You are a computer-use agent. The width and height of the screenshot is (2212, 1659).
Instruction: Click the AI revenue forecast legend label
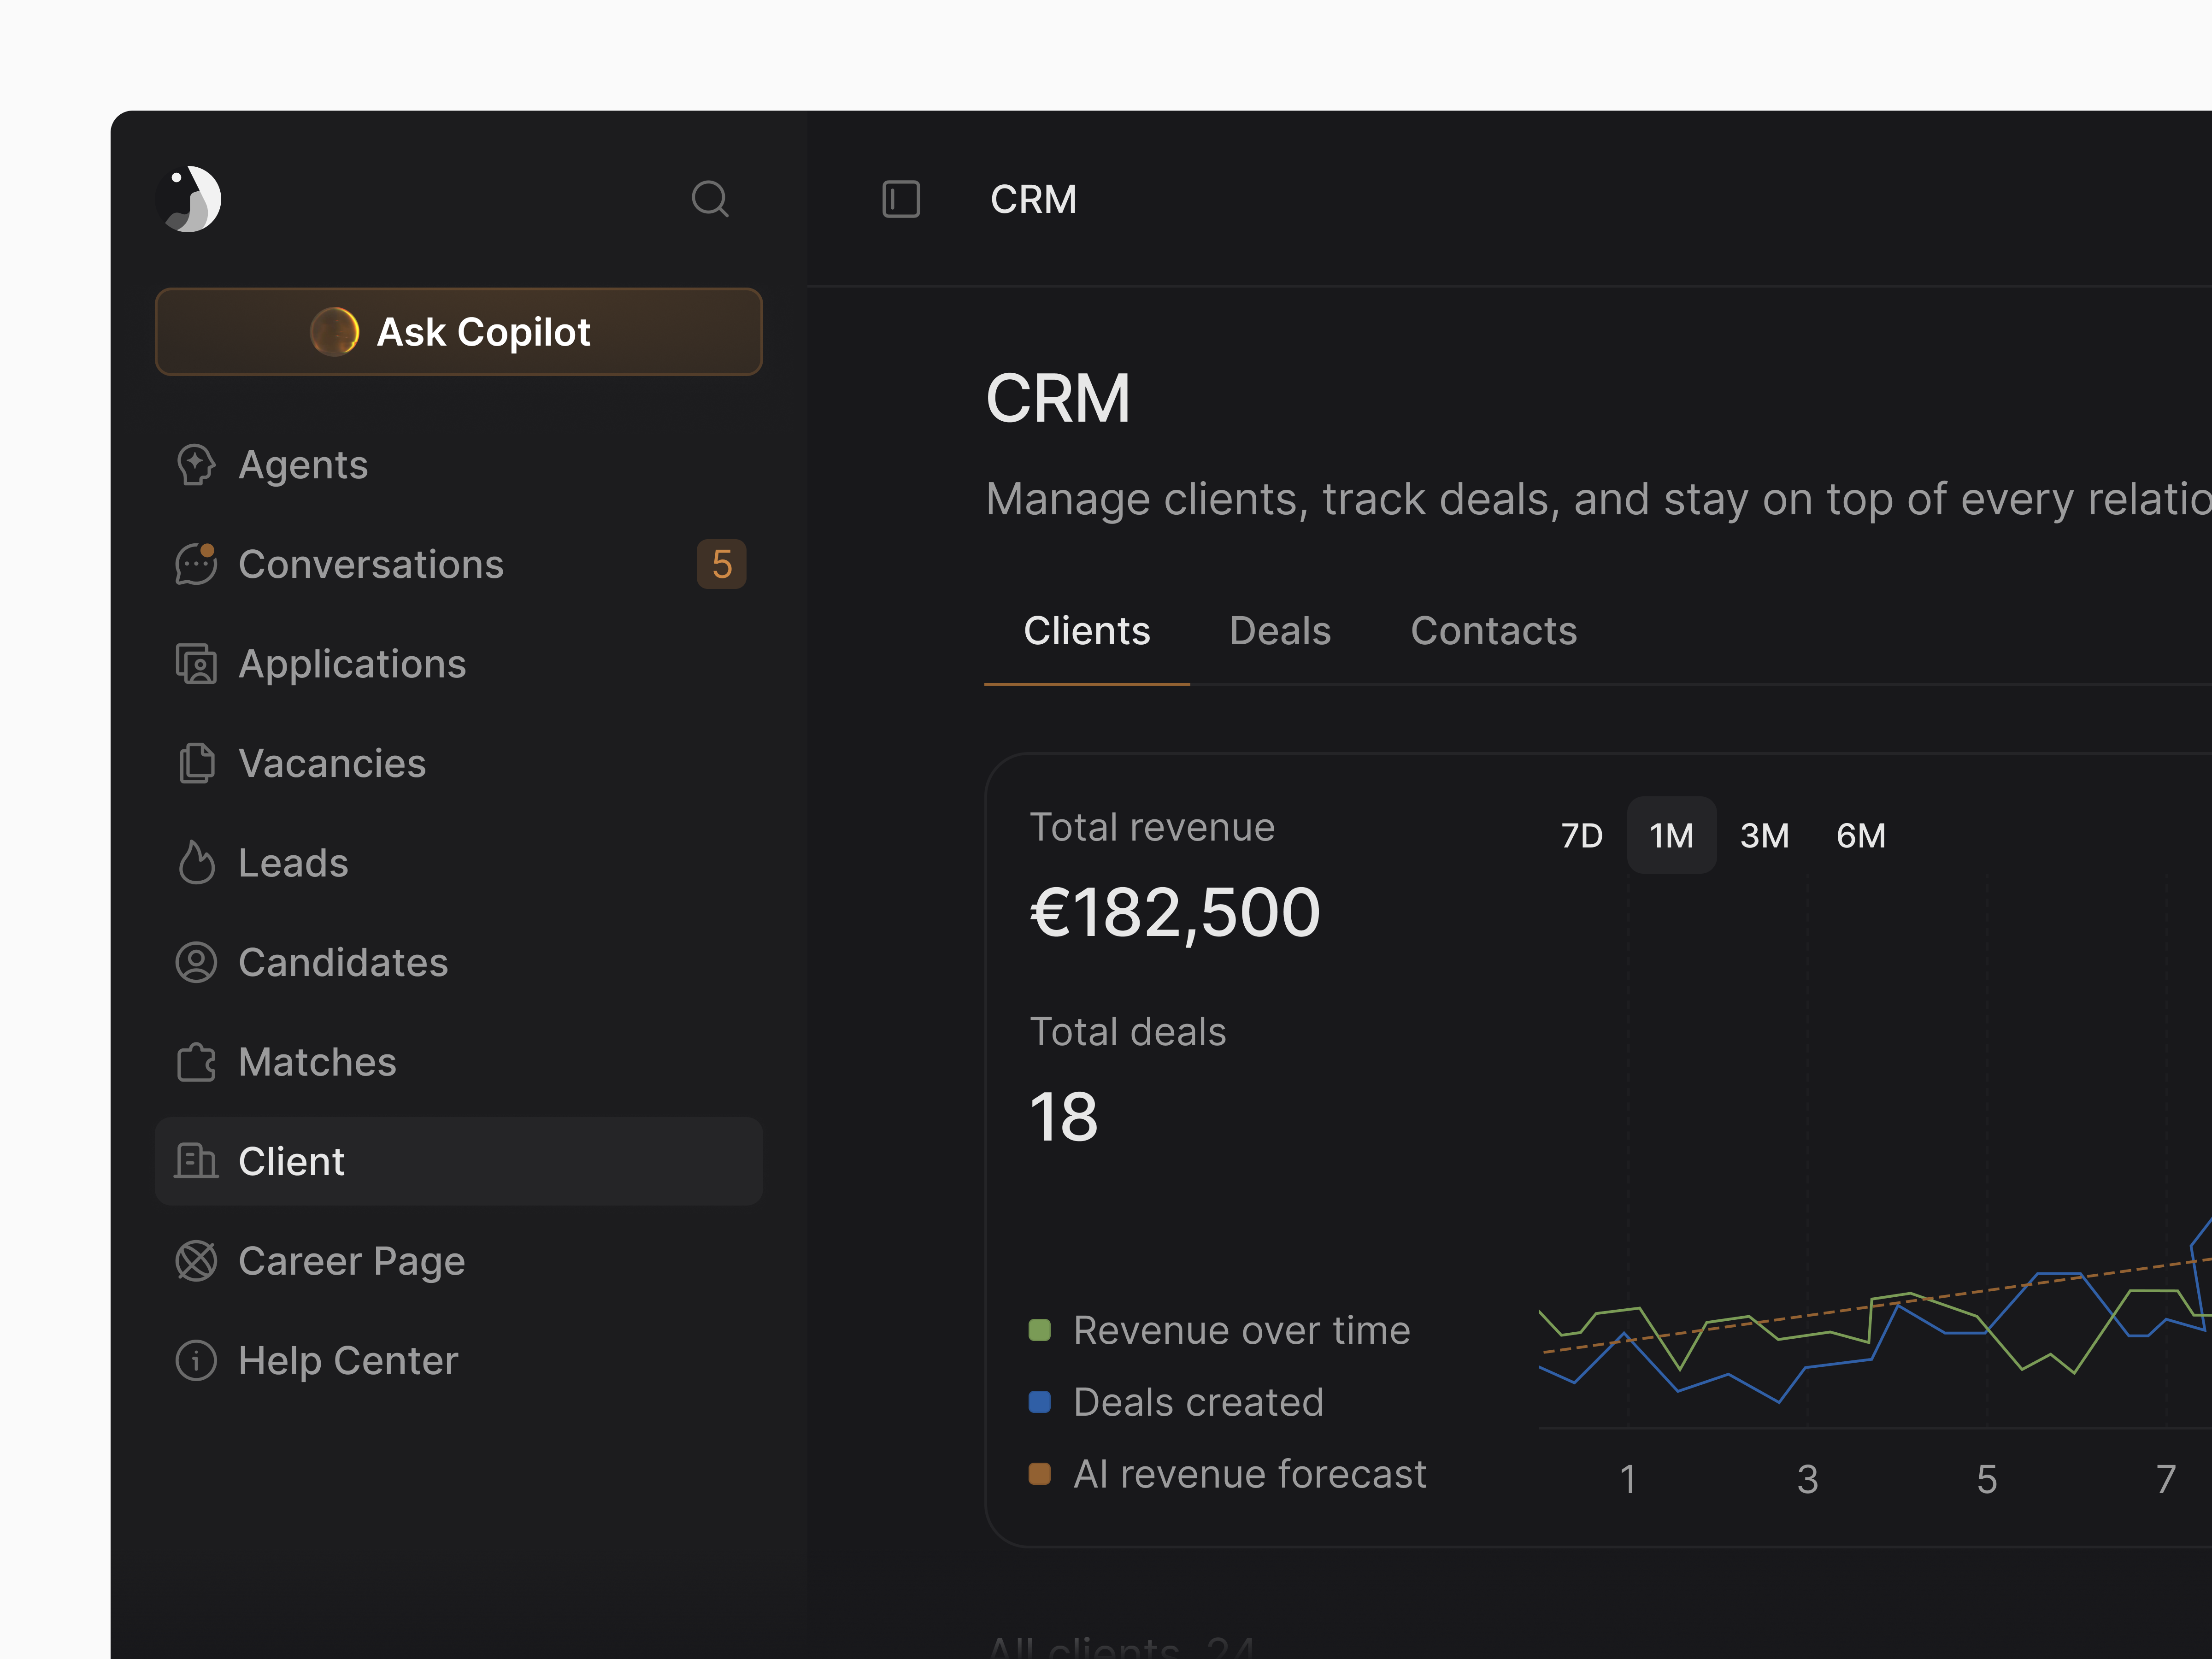(1250, 1474)
